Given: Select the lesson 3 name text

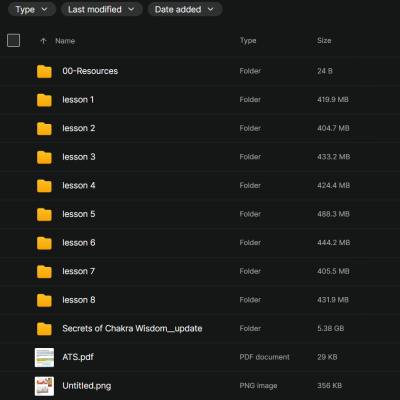Looking at the screenshot, I should (79, 157).
